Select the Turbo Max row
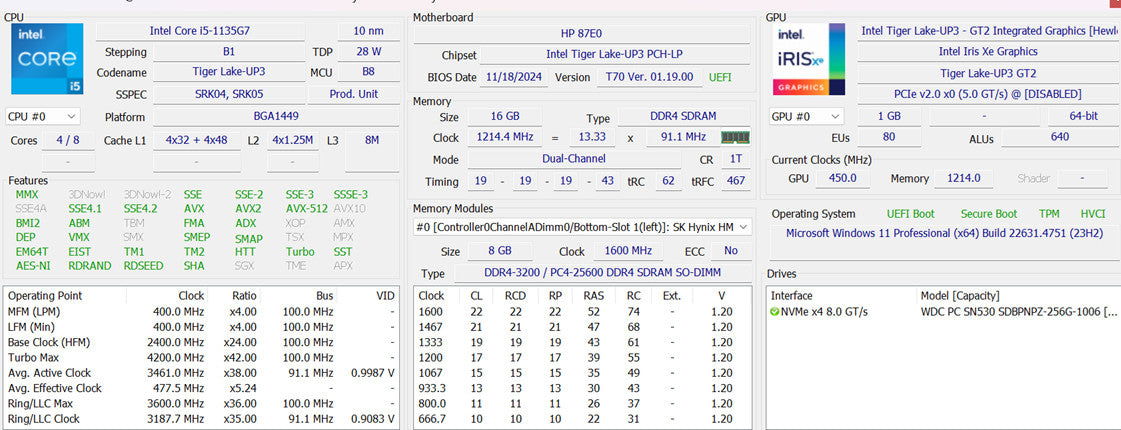Screen dimensions: 1121x430 pyautogui.click(x=202, y=358)
